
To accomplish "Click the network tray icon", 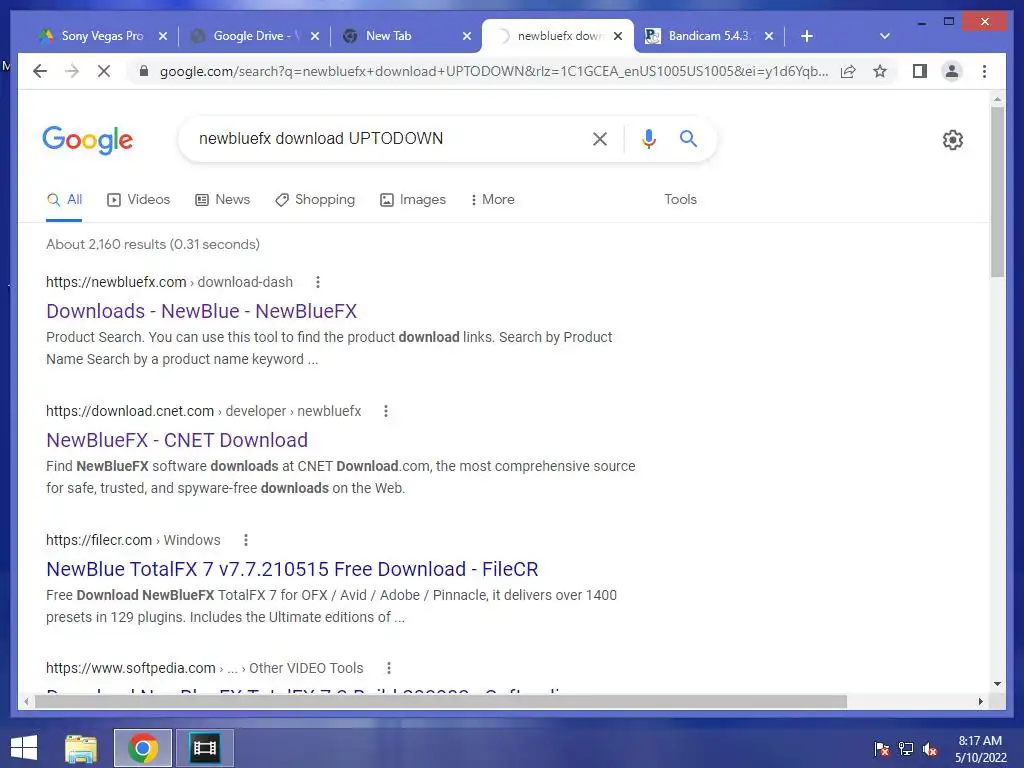I will 906,749.
